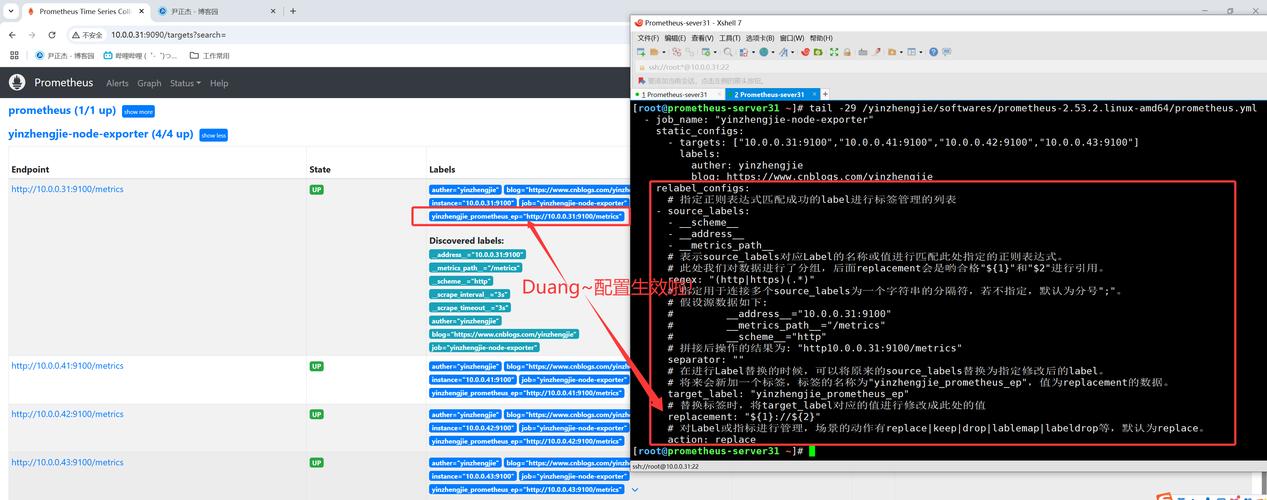Screen dimensions: 1267x500
Task: Open Graph in the Prometheus navbar
Action: (149, 83)
